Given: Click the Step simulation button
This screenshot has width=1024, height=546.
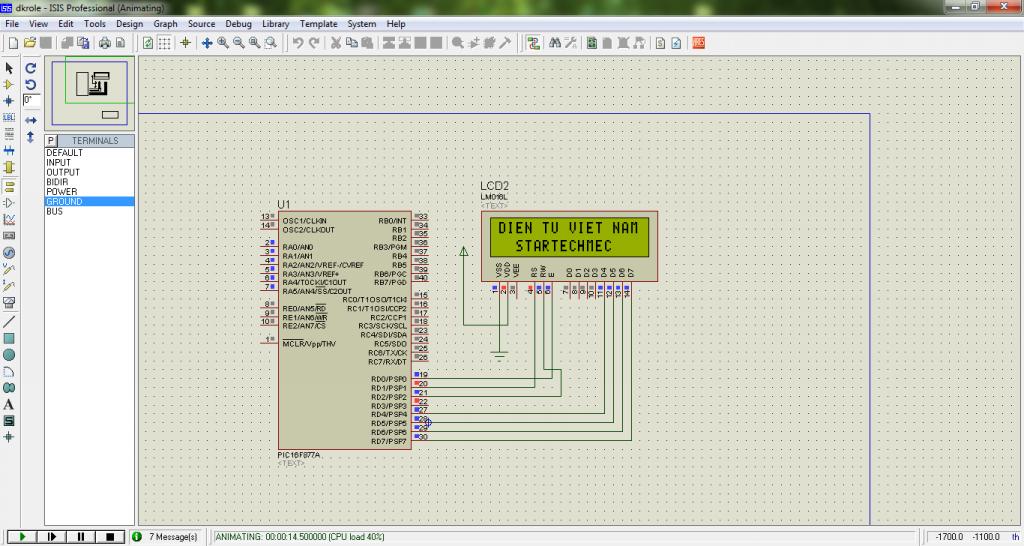Looking at the screenshot, I should (x=52, y=537).
